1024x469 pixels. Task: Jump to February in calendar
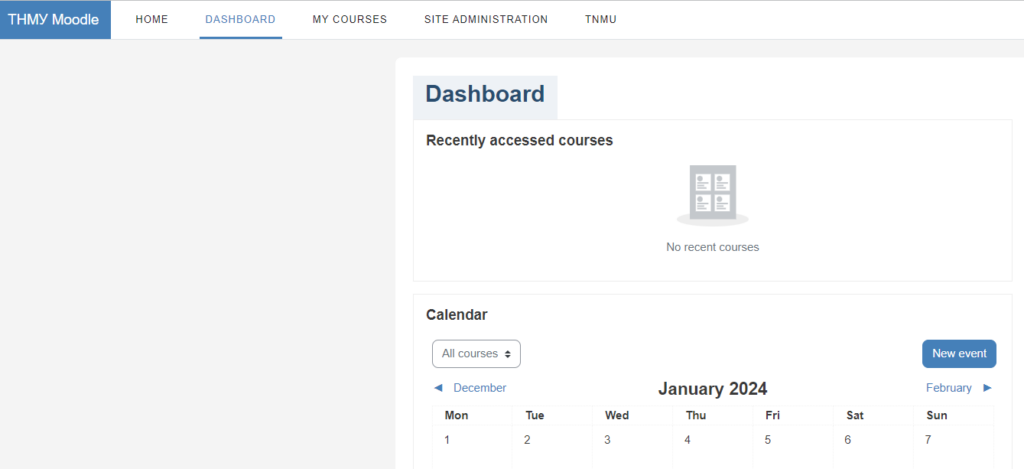coord(948,388)
